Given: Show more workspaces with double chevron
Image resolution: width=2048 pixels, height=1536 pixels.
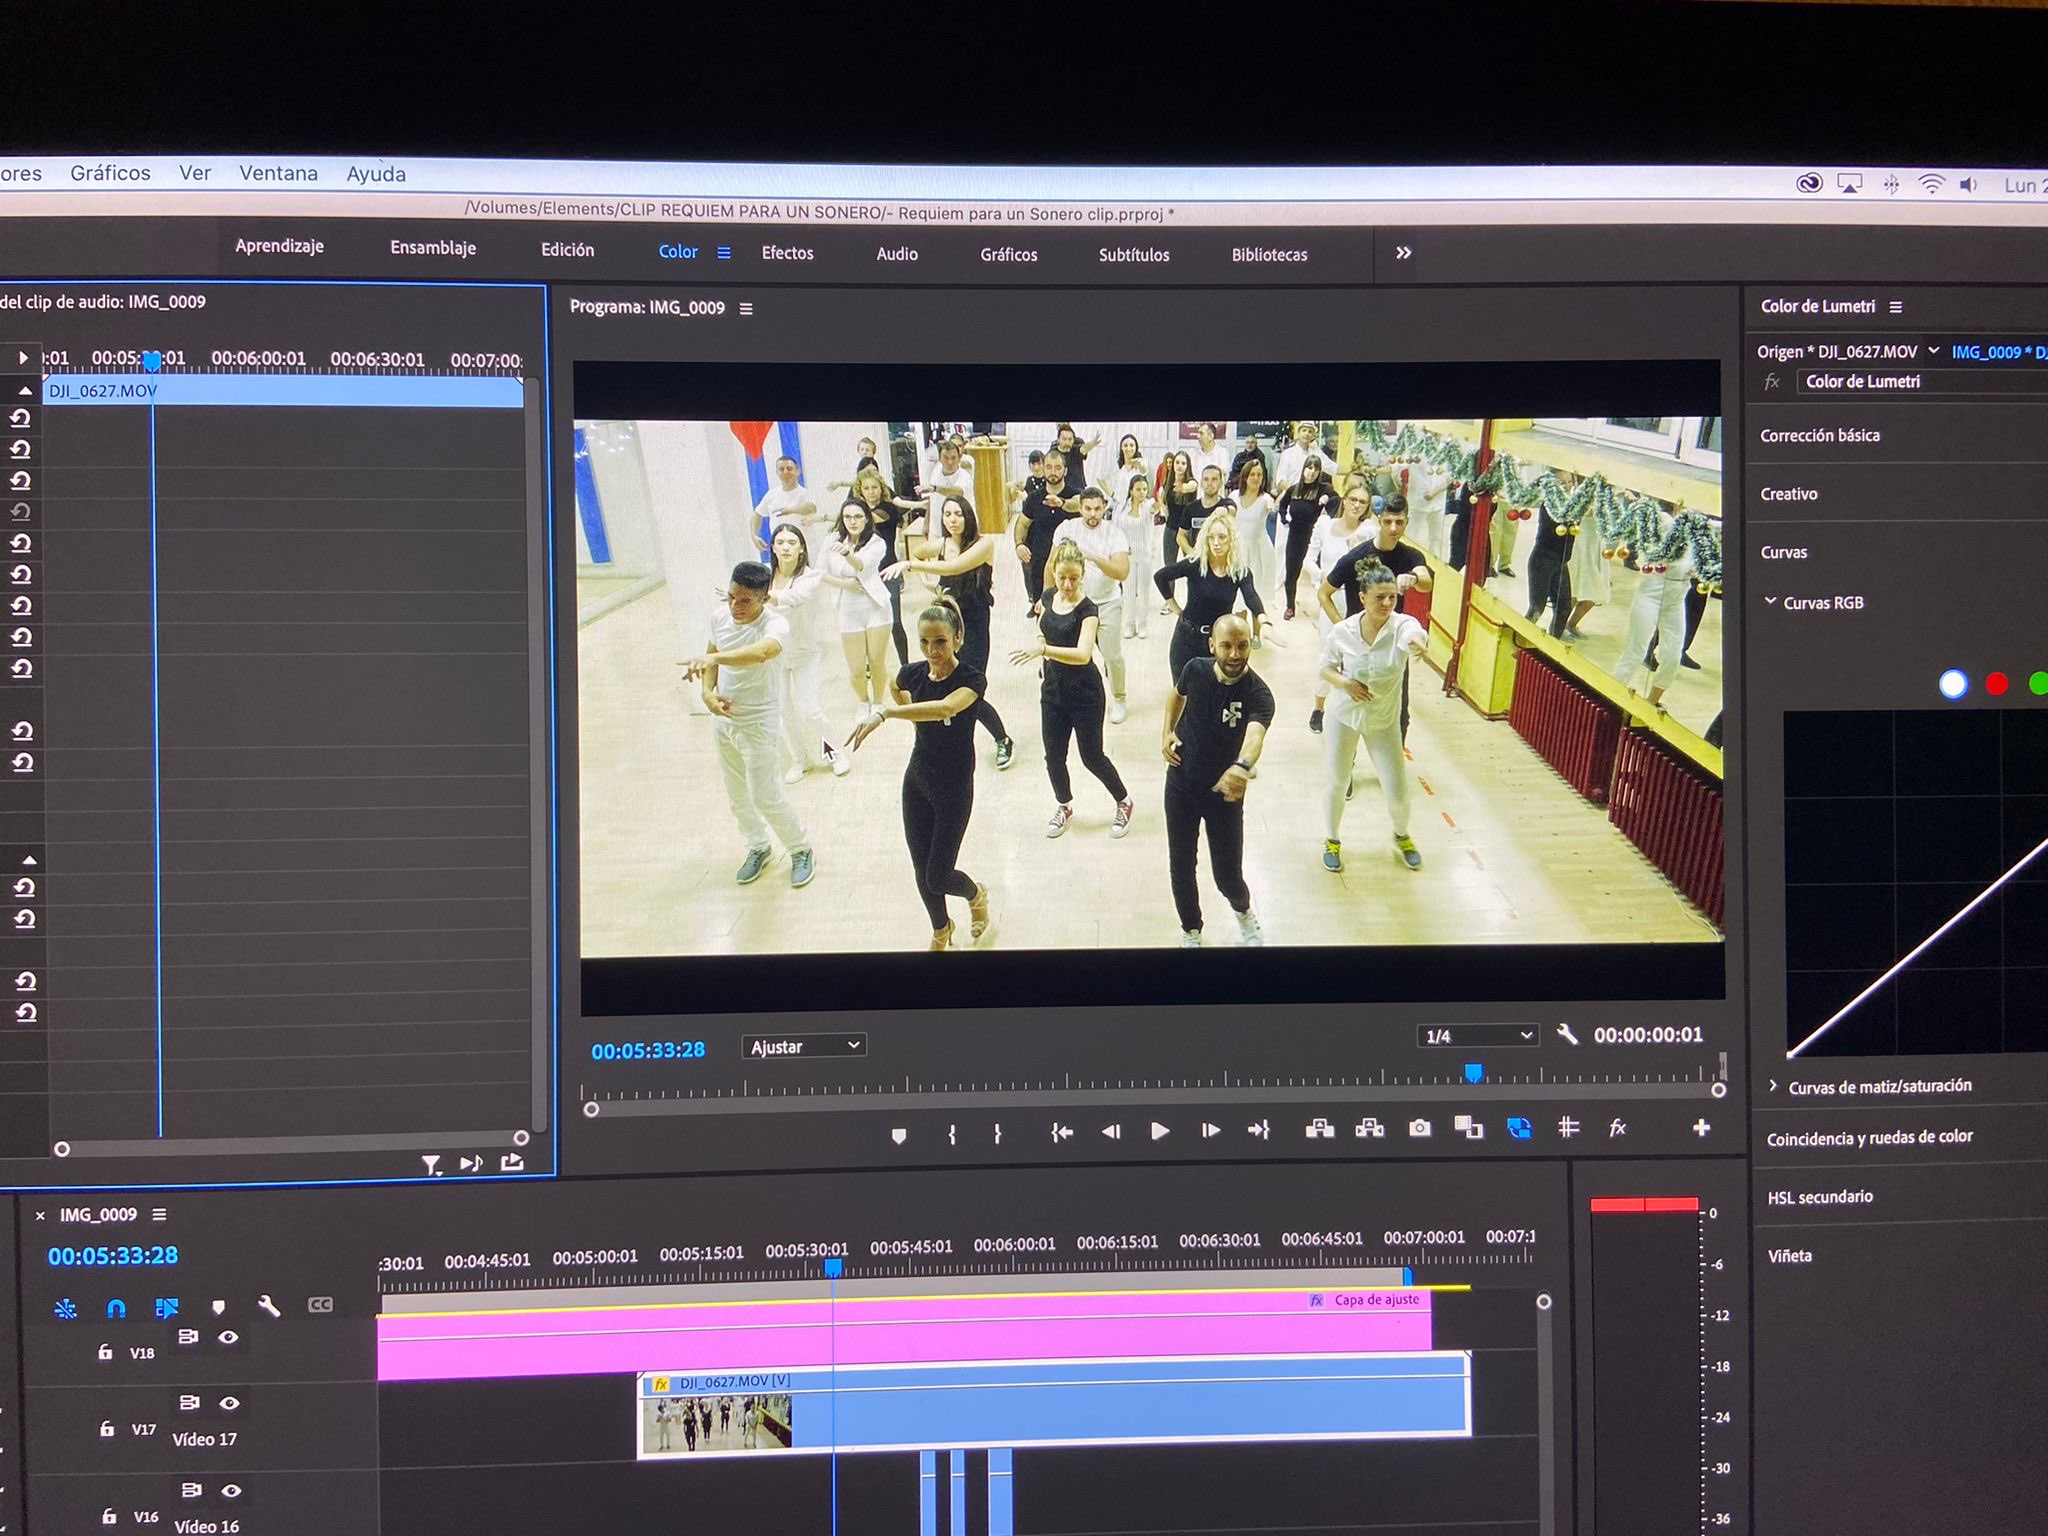Looking at the screenshot, I should (1403, 253).
